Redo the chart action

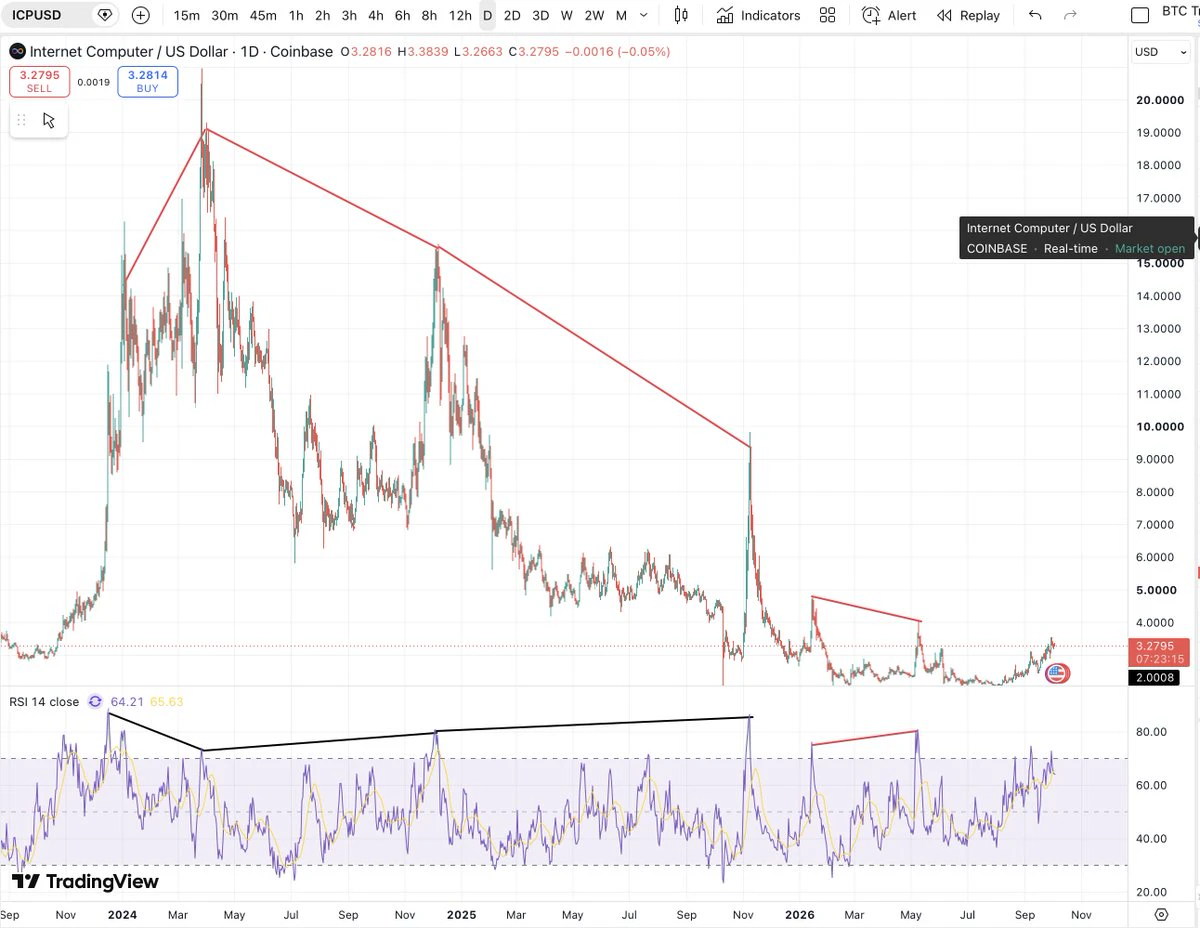tap(1070, 15)
